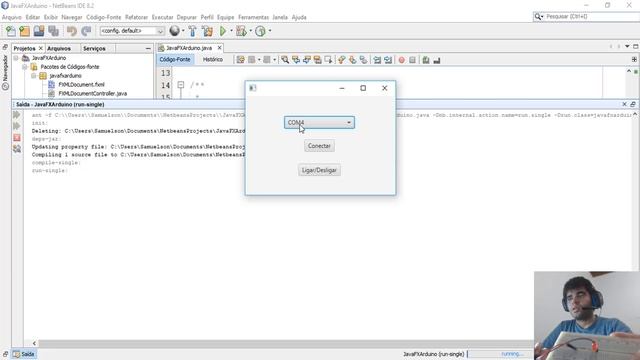This screenshot has width=640, height=360.
Task: Open the COM4 port combo box
Action: pyautogui.click(x=319, y=122)
